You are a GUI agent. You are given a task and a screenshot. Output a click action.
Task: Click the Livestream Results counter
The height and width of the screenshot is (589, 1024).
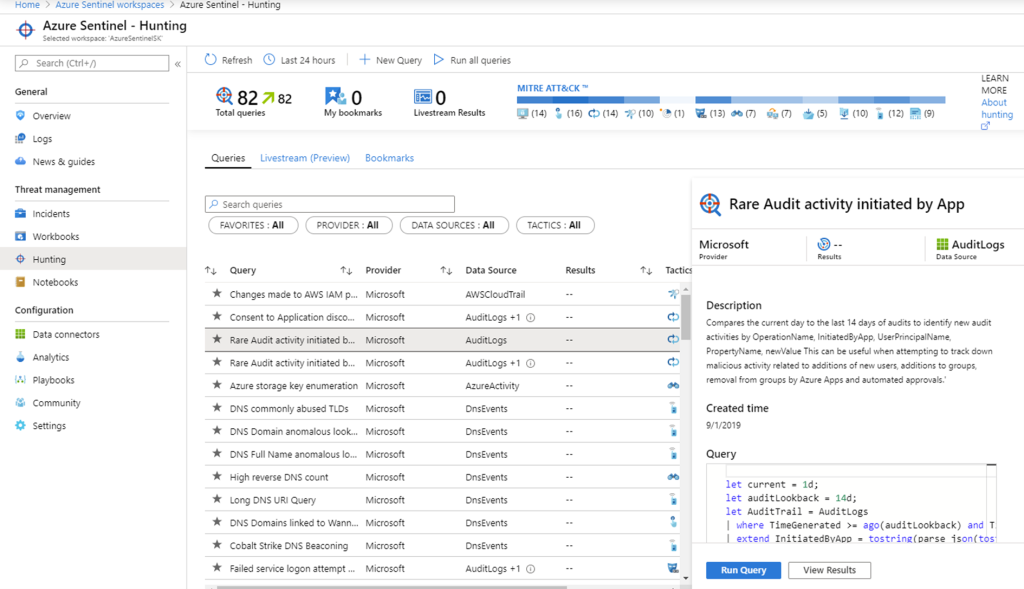tap(449, 103)
